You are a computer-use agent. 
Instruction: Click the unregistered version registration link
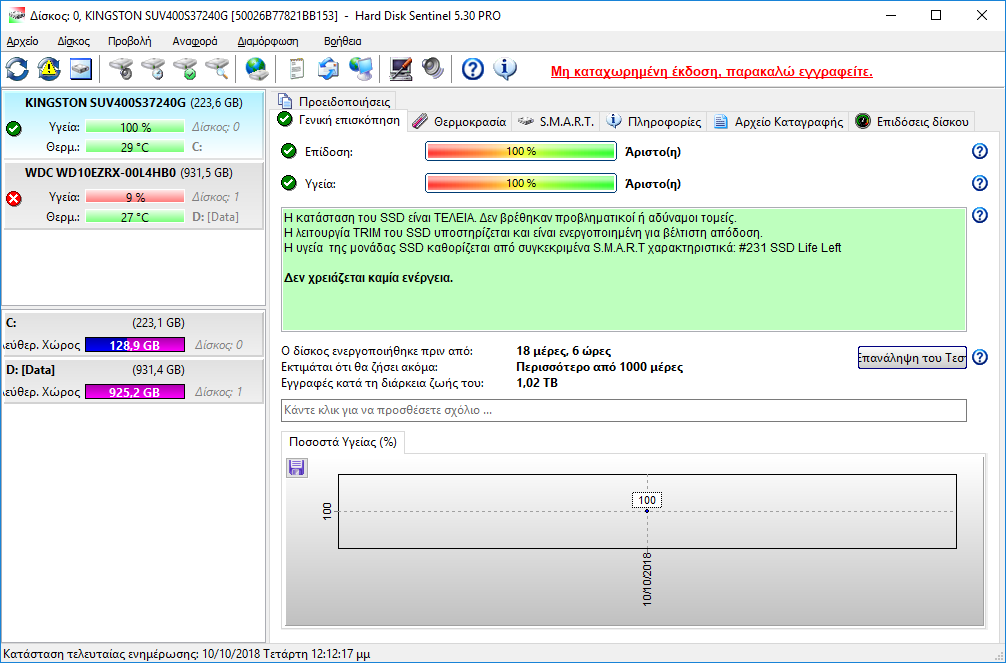click(711, 72)
